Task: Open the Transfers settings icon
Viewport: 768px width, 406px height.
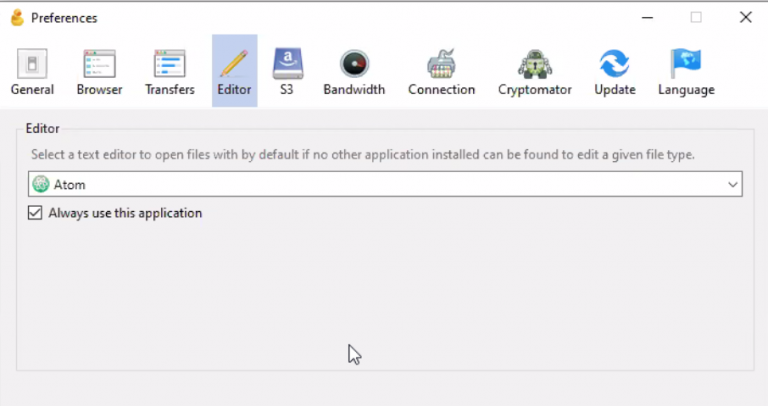Action: pyautogui.click(x=169, y=65)
